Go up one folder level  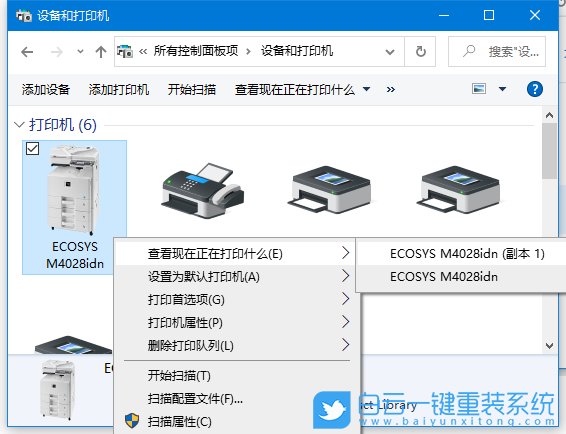101,52
